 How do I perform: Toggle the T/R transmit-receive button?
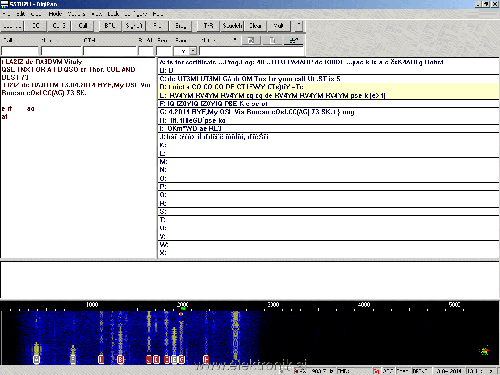[208, 26]
